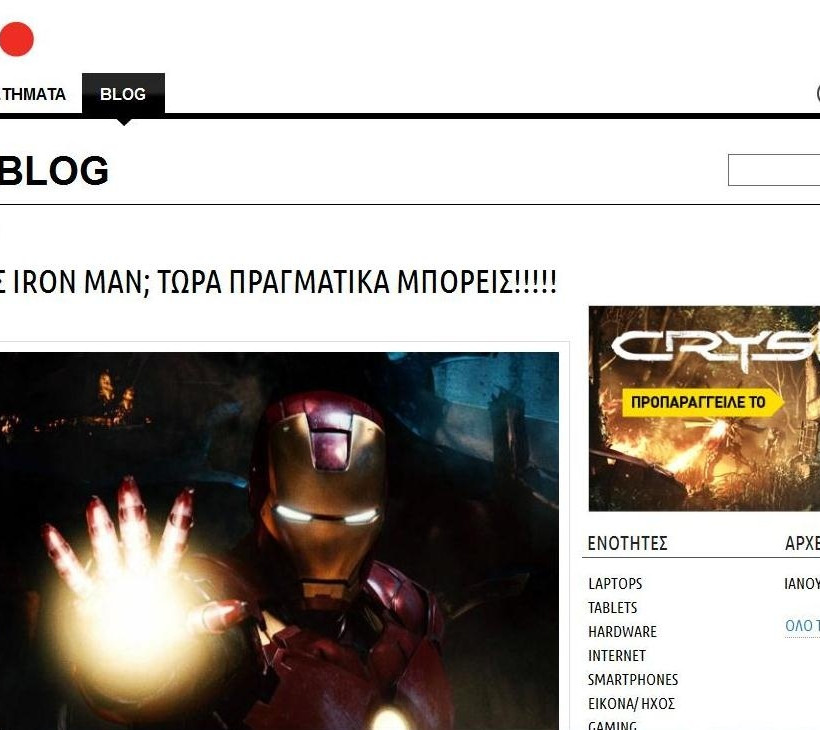
Task: Browse the SMARTPHONES category
Action: [x=633, y=680]
